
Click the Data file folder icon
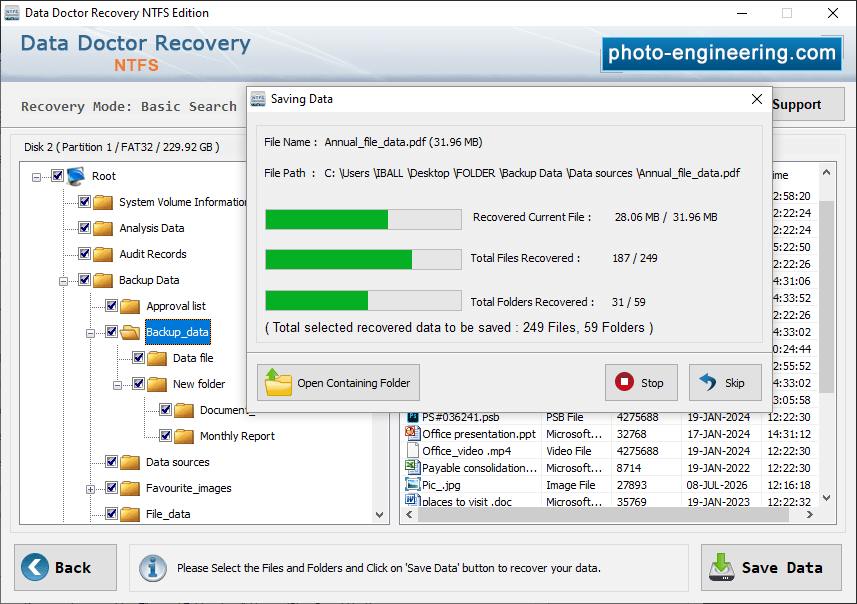tap(157, 358)
